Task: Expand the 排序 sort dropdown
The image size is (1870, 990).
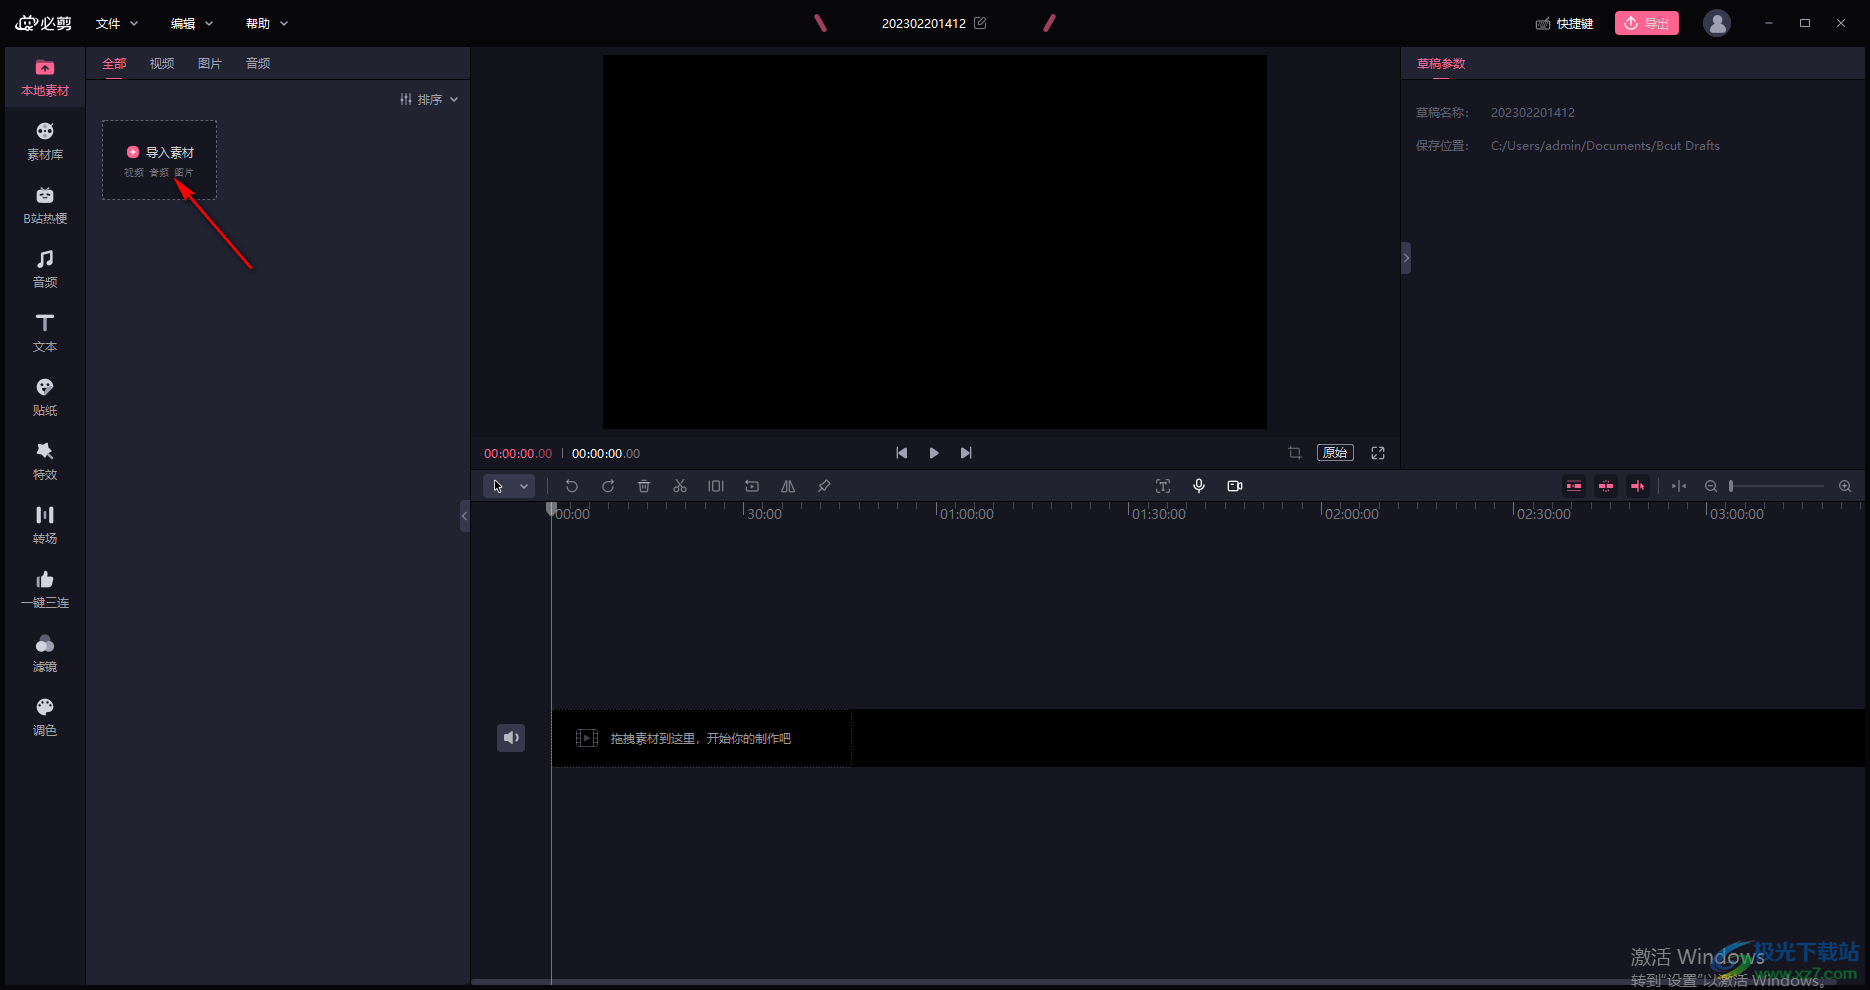Action: pos(429,99)
